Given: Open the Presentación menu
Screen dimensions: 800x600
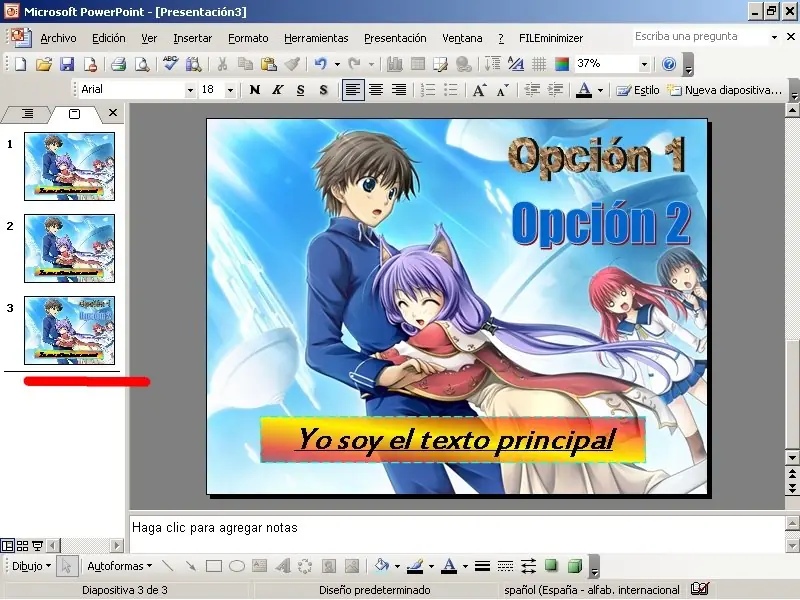Looking at the screenshot, I should coord(395,38).
